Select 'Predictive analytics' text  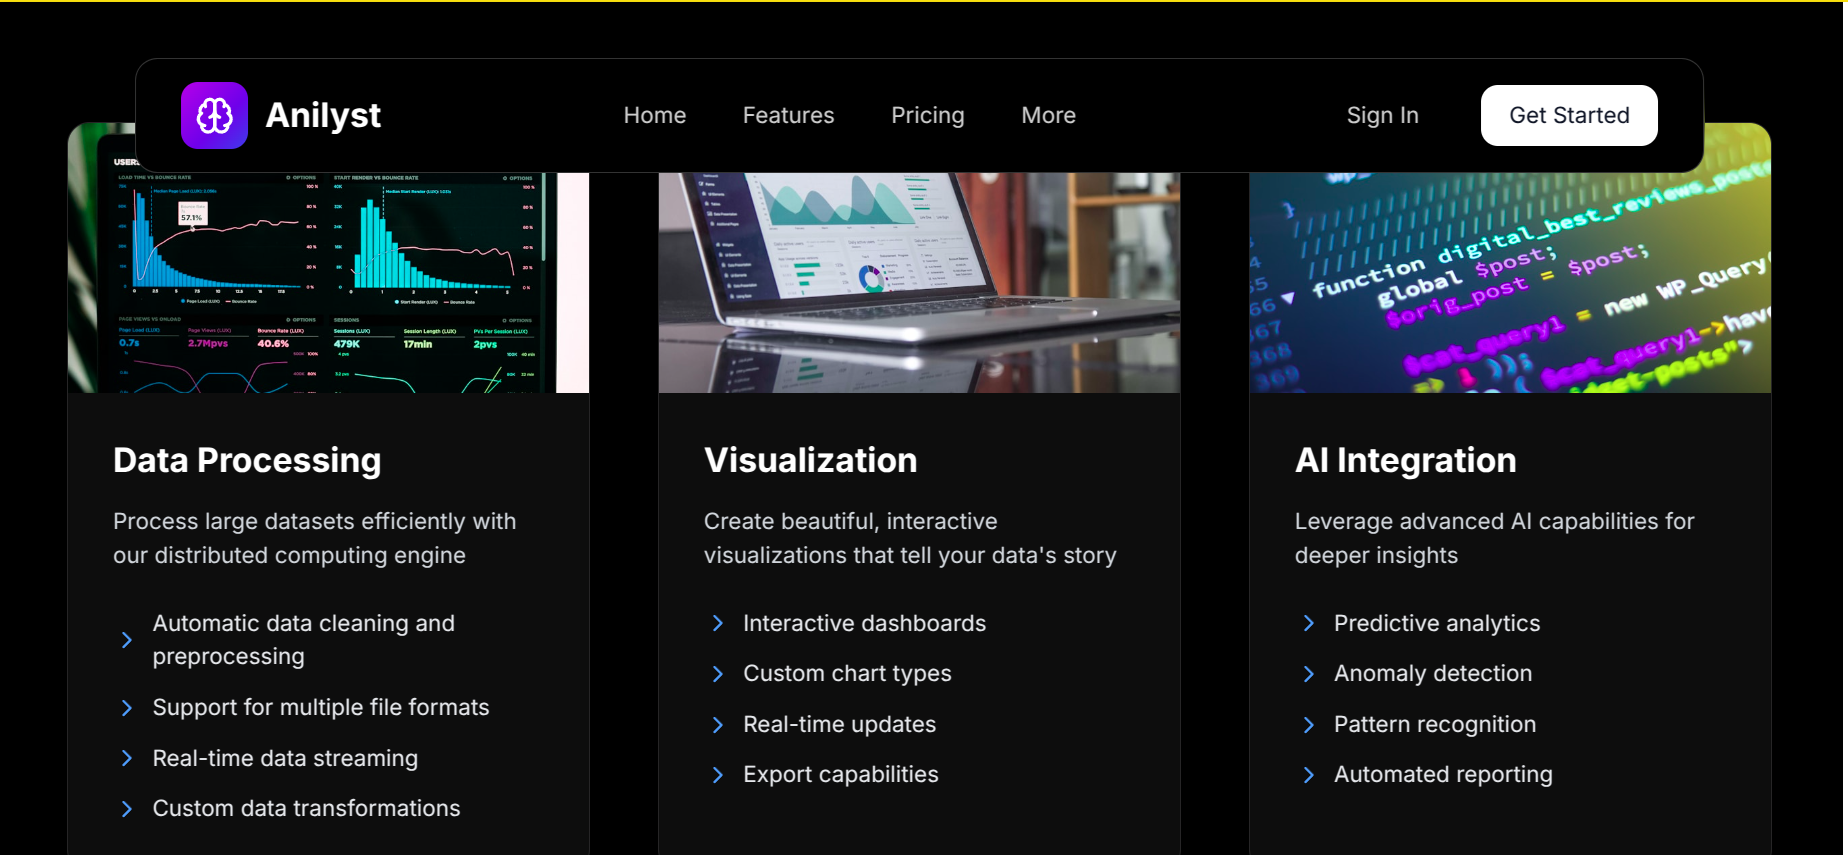click(x=1437, y=624)
